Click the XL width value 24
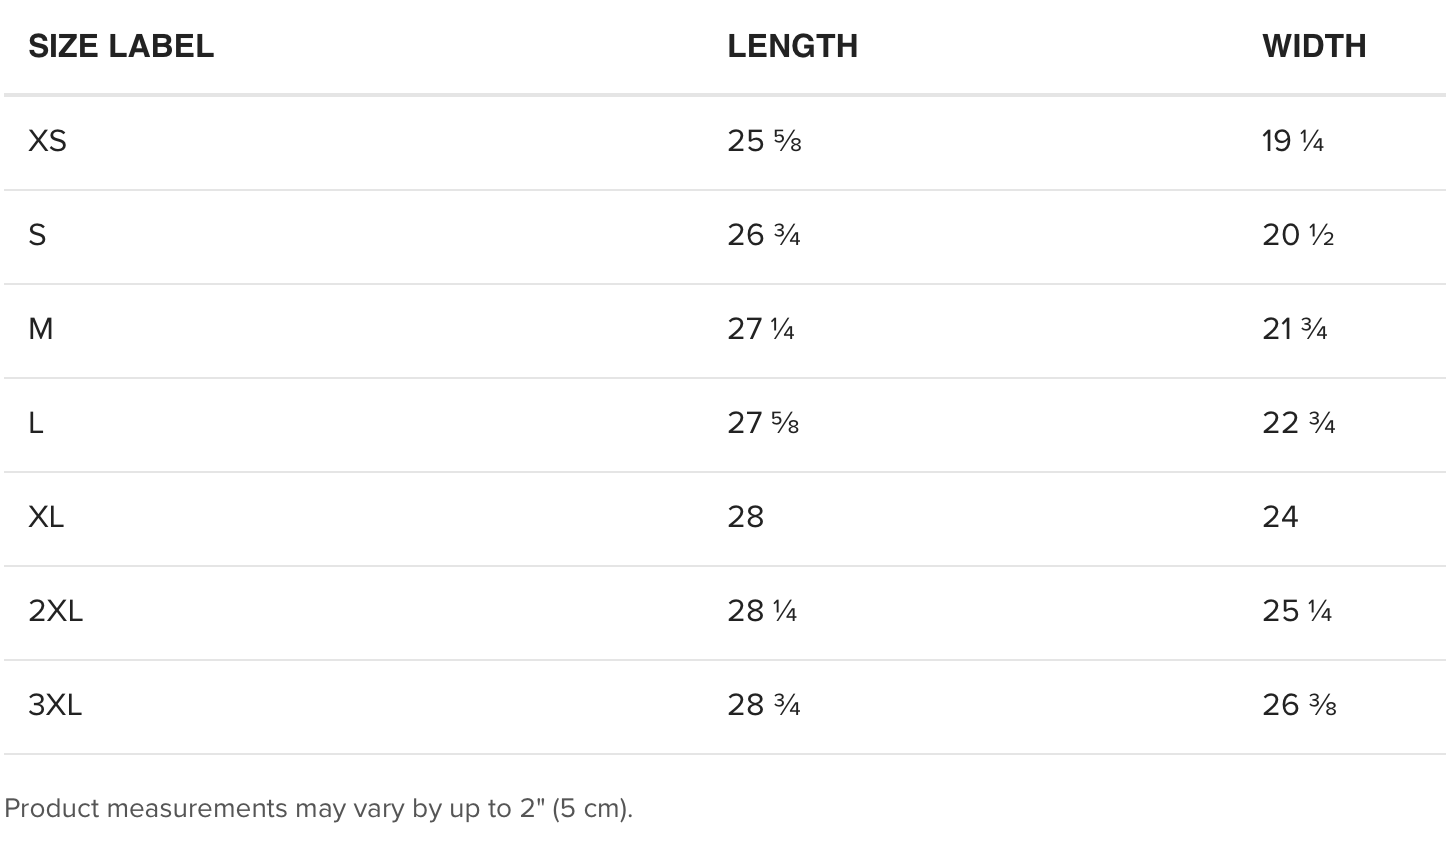 point(1280,517)
